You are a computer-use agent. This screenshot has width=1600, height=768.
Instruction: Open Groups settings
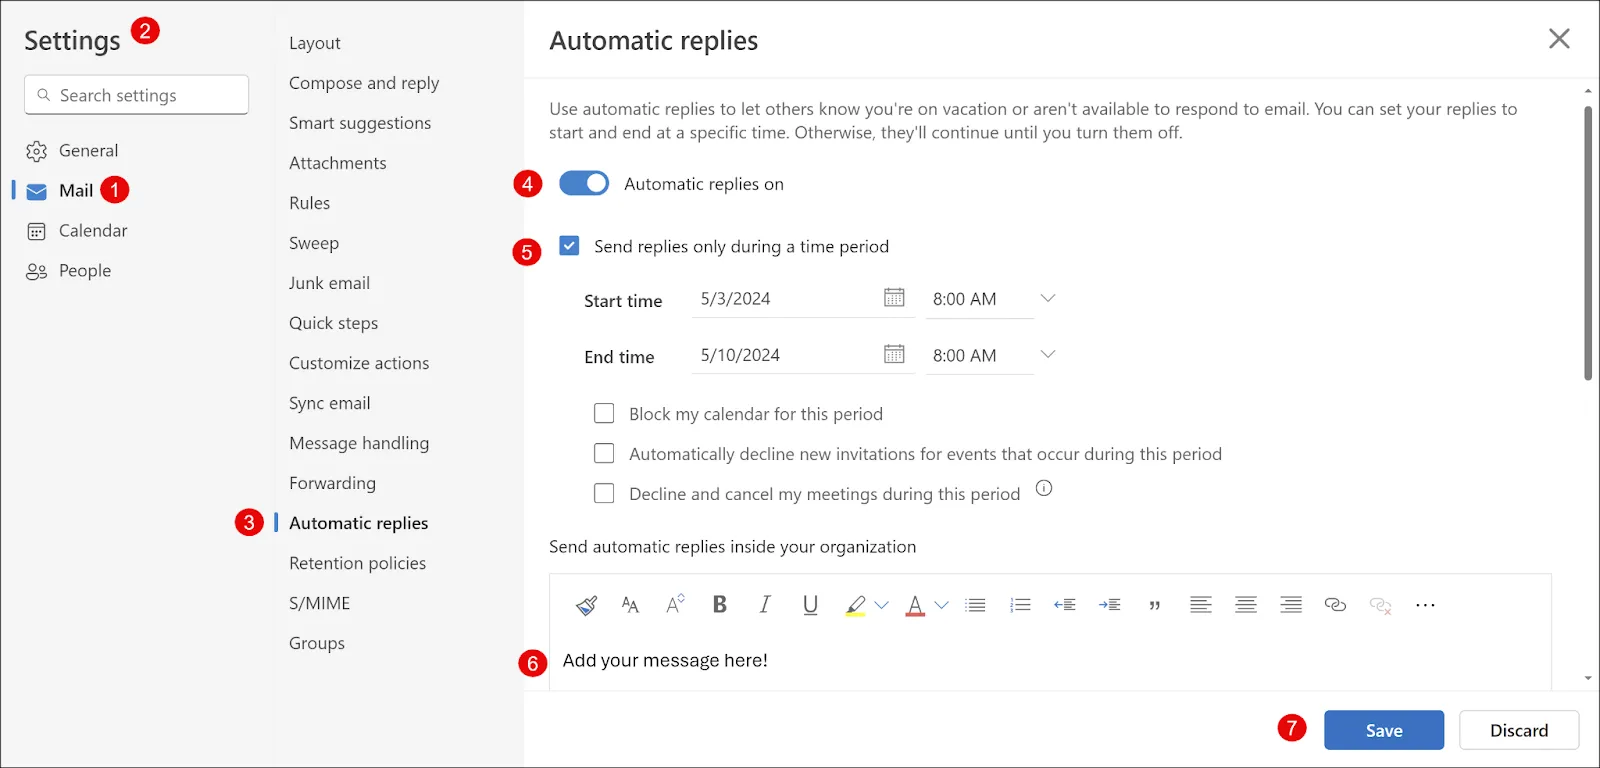(317, 643)
